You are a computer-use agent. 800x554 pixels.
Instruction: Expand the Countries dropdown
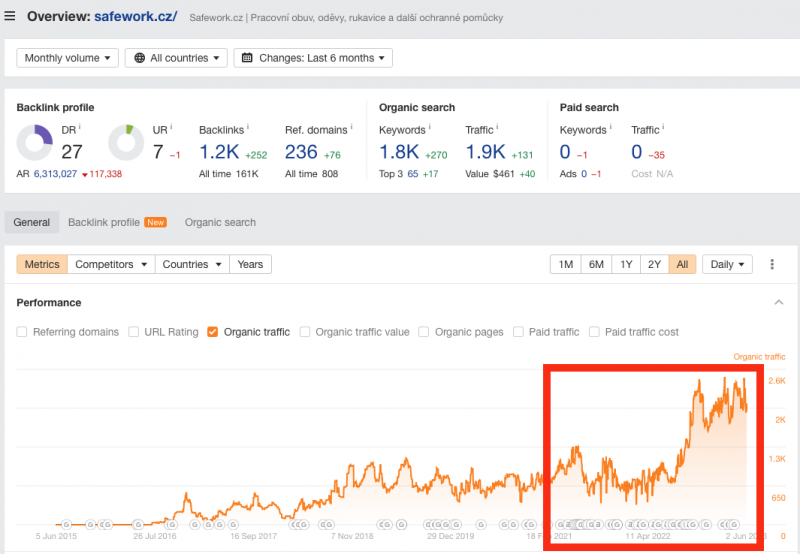click(192, 264)
